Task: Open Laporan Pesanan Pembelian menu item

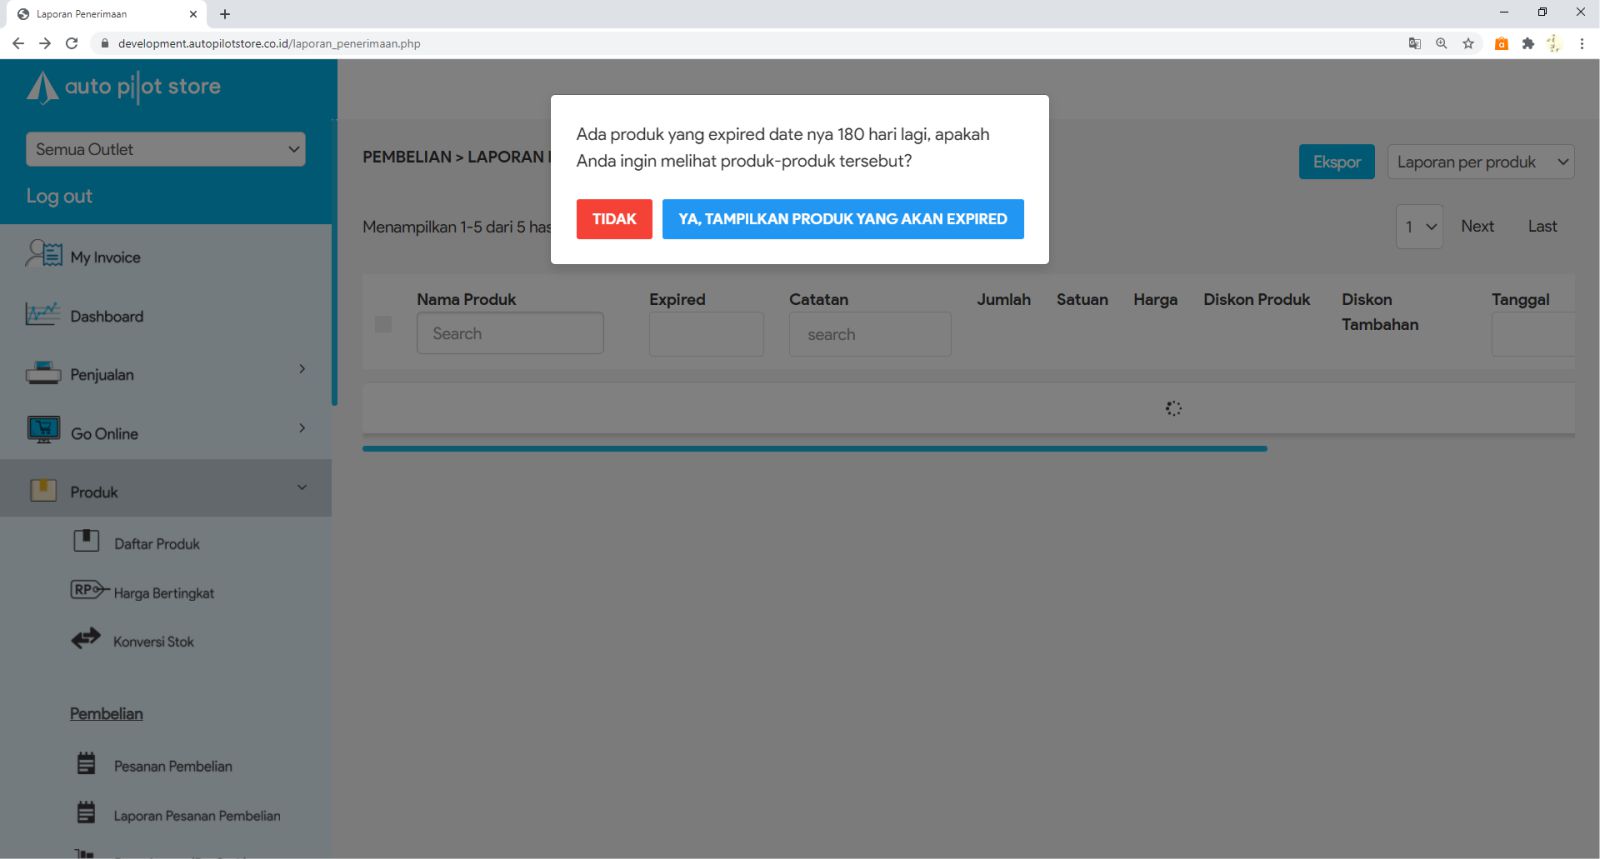Action: [x=196, y=816]
